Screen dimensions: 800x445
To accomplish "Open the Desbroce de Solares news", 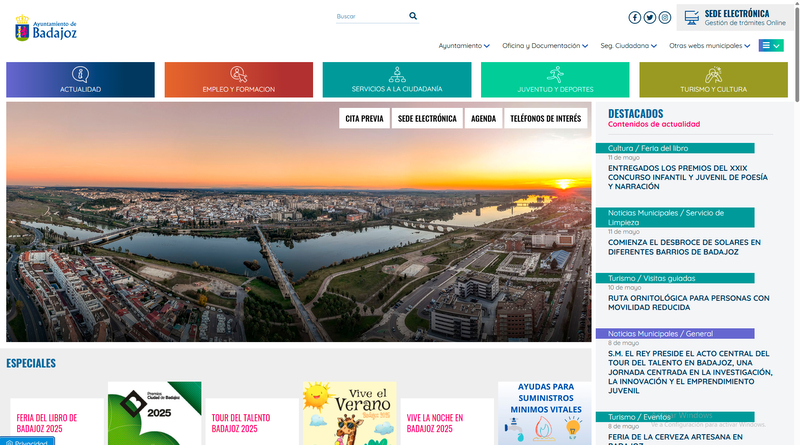I will pos(684,247).
